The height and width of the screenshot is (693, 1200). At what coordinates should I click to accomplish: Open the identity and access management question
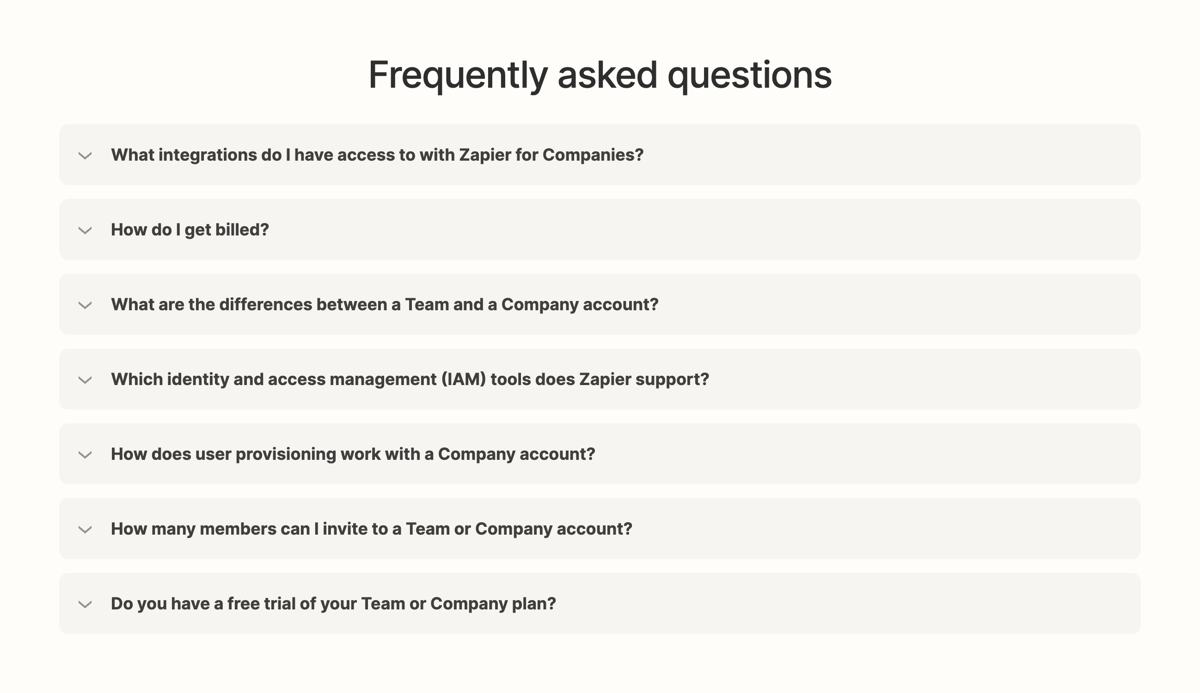point(410,379)
